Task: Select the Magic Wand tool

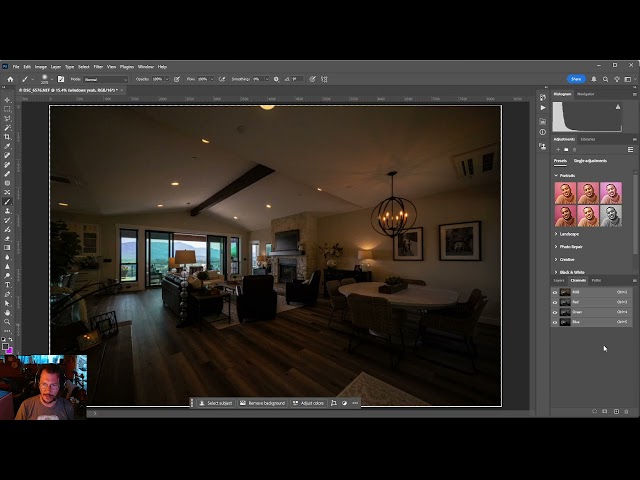Action: coord(7,128)
